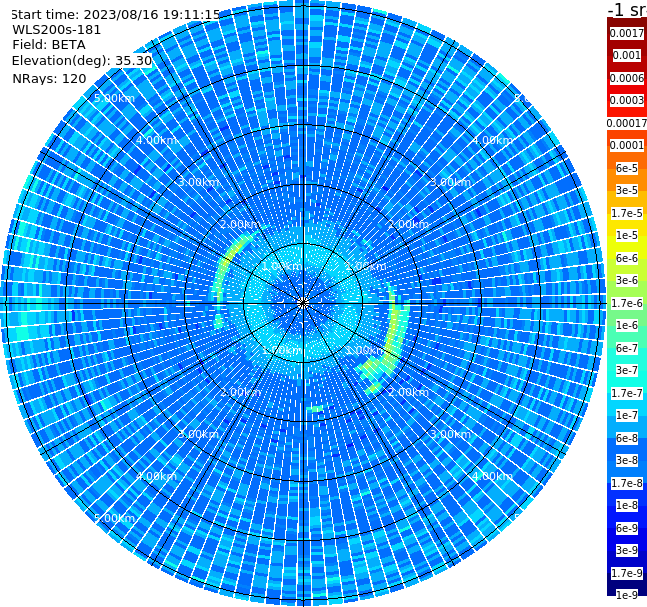
Task: Click the upper-left 2.00km range label
Action: [240, 224]
